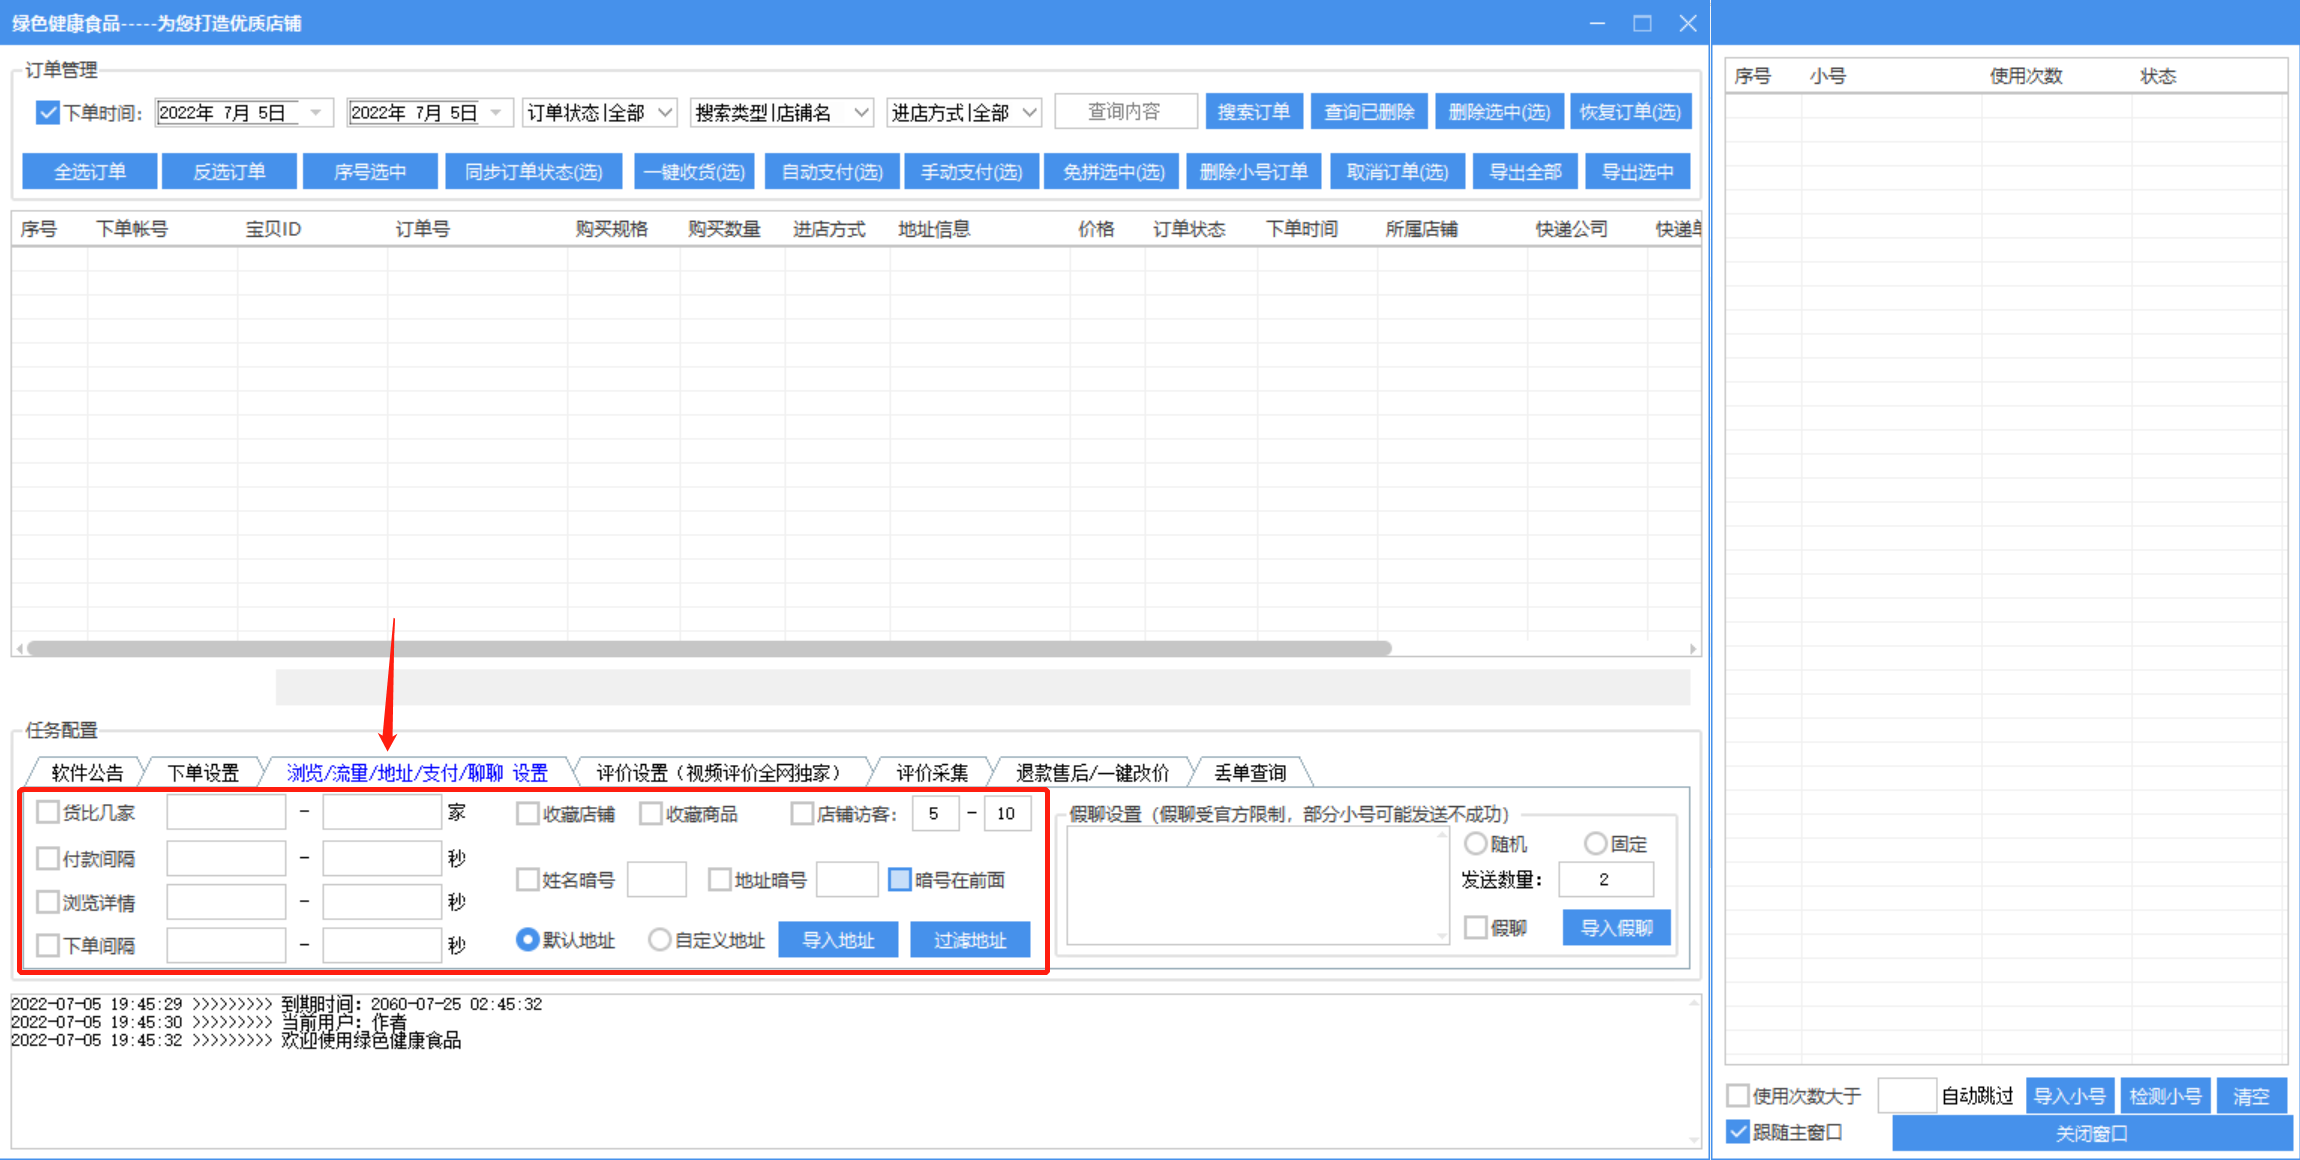Image resolution: width=2300 pixels, height=1160 pixels.
Task: Open the 评价采集 tab
Action: [x=932, y=773]
